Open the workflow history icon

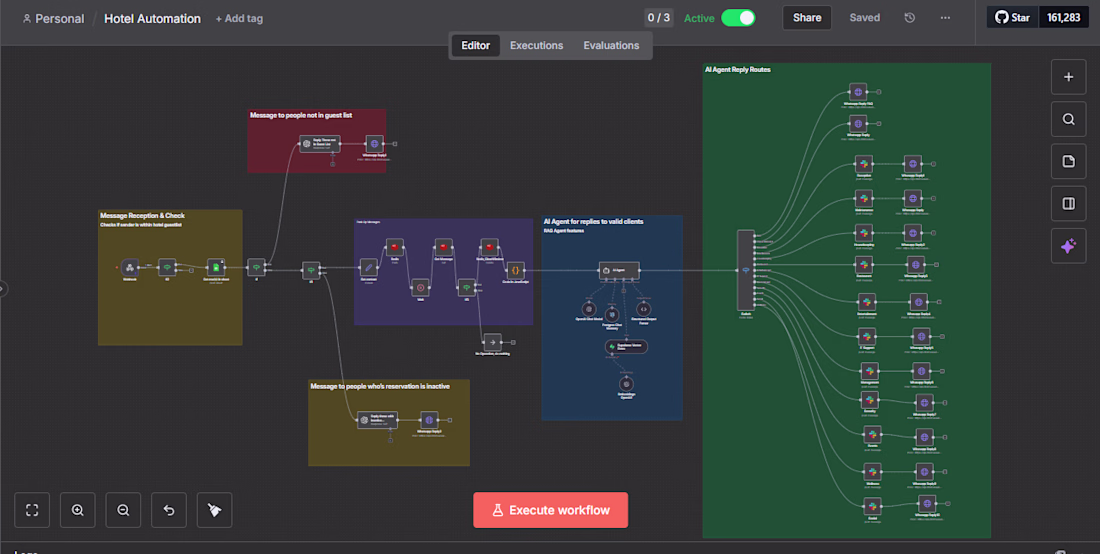[910, 18]
